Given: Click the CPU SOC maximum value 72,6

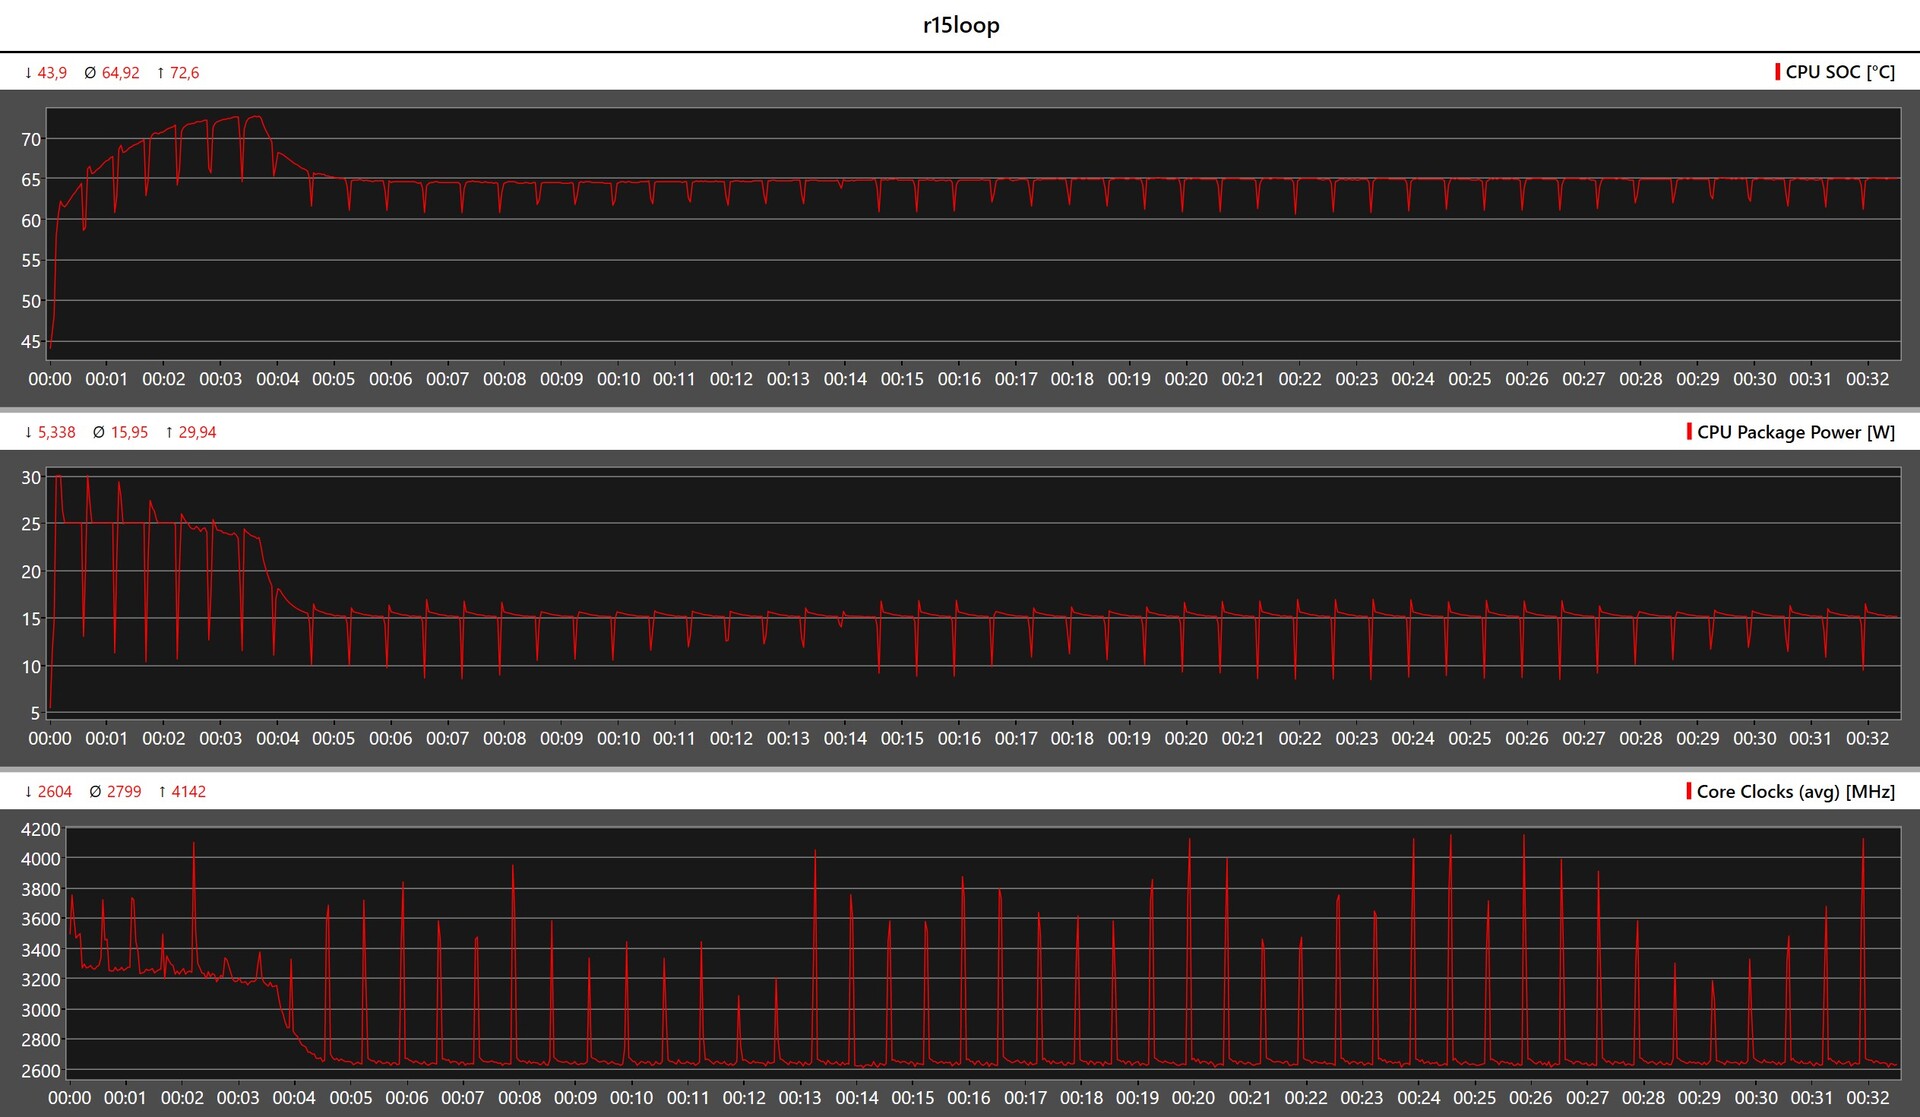Looking at the screenshot, I should 184,73.
